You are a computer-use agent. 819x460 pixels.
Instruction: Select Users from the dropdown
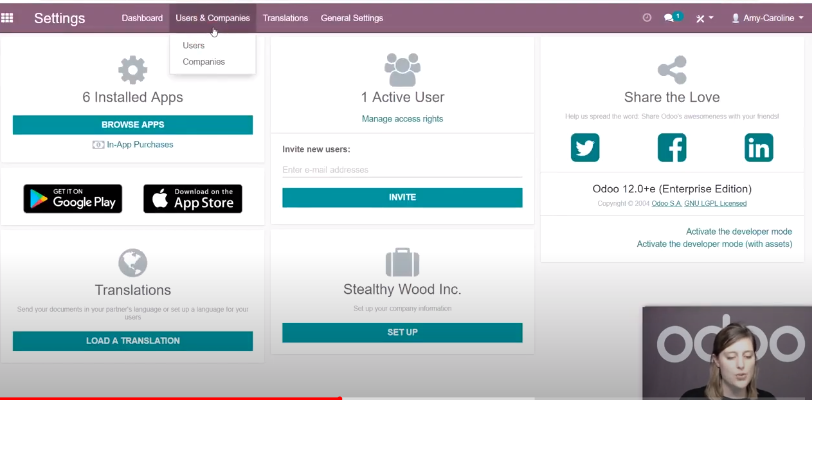click(193, 45)
